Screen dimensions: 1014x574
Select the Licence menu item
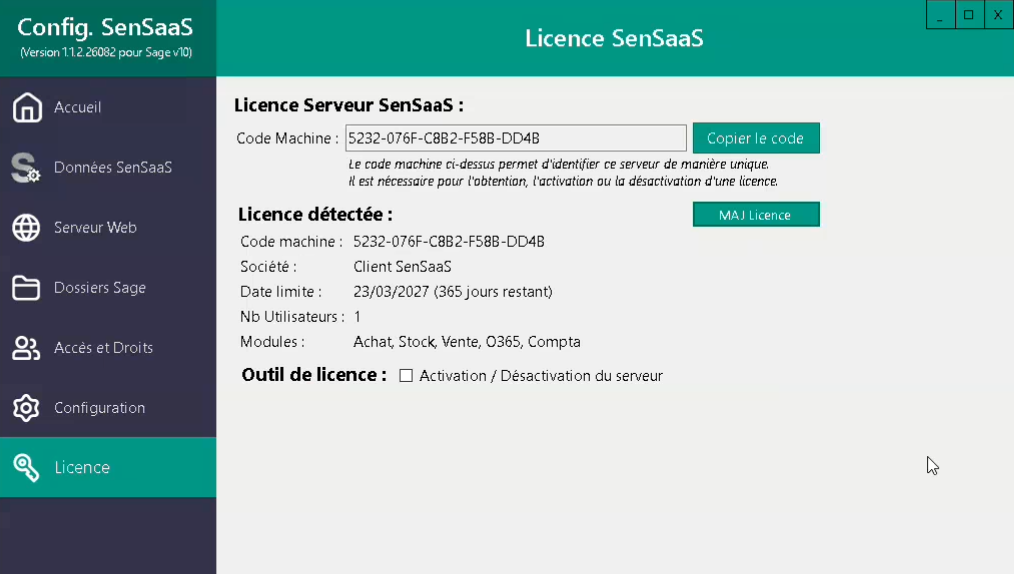click(x=108, y=467)
